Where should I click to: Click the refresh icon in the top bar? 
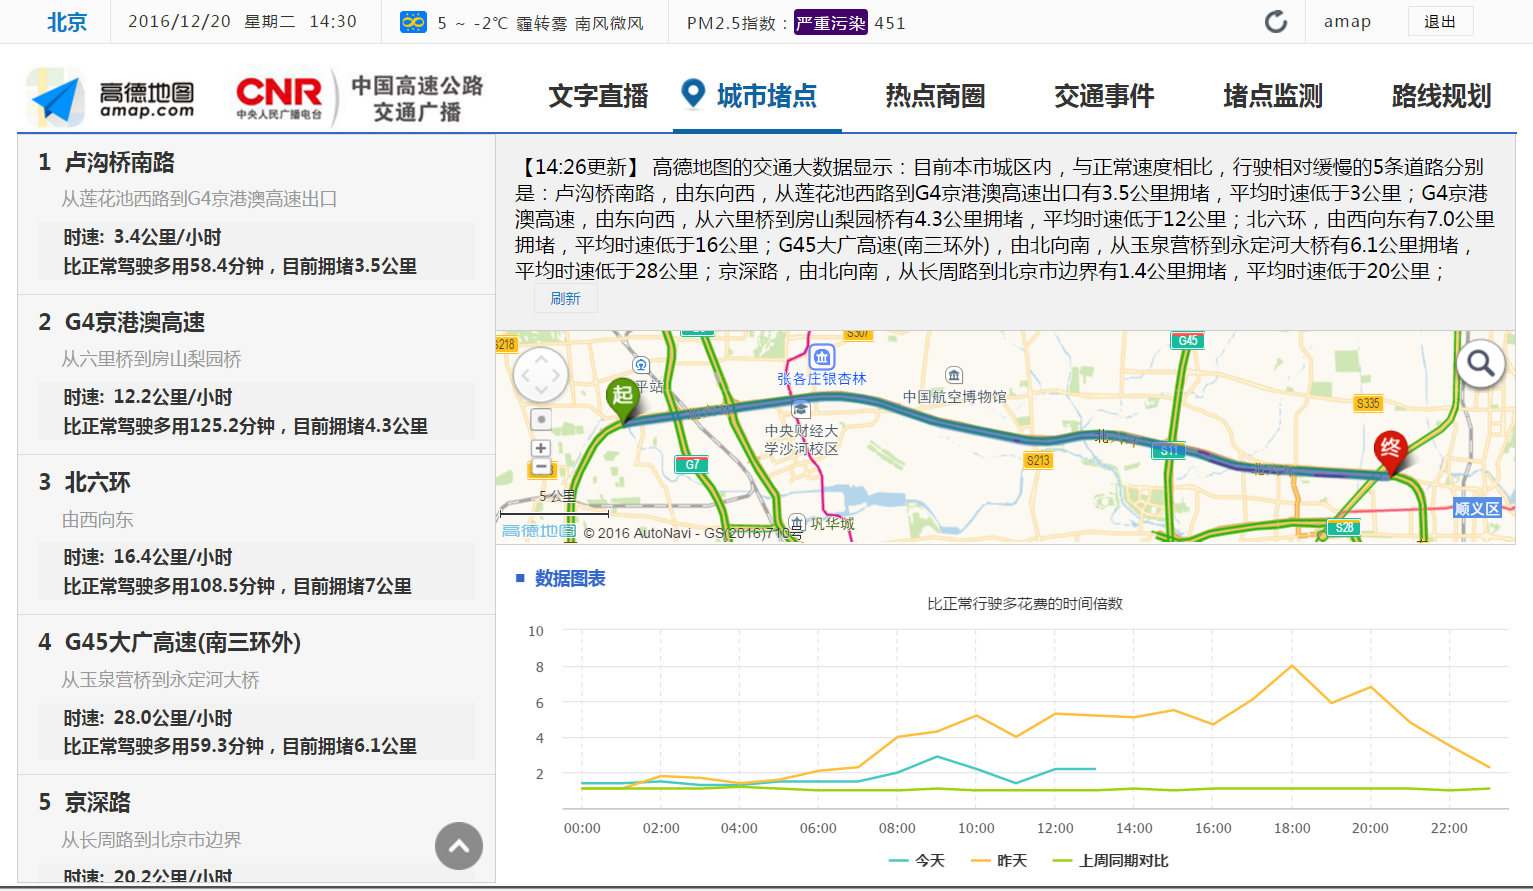(x=1275, y=21)
